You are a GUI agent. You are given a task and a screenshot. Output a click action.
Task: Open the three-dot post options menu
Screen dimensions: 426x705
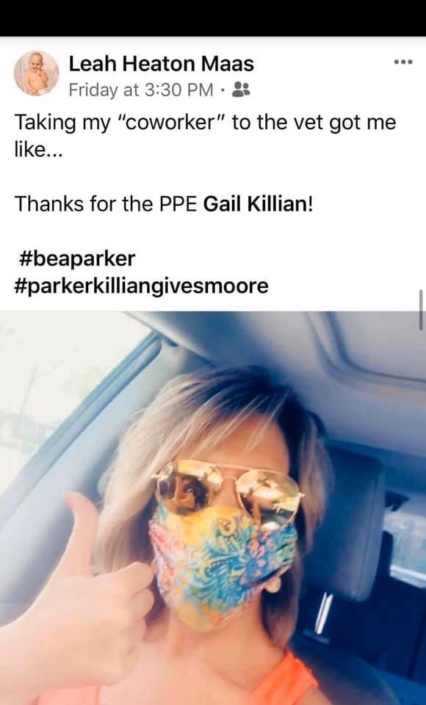(x=403, y=63)
